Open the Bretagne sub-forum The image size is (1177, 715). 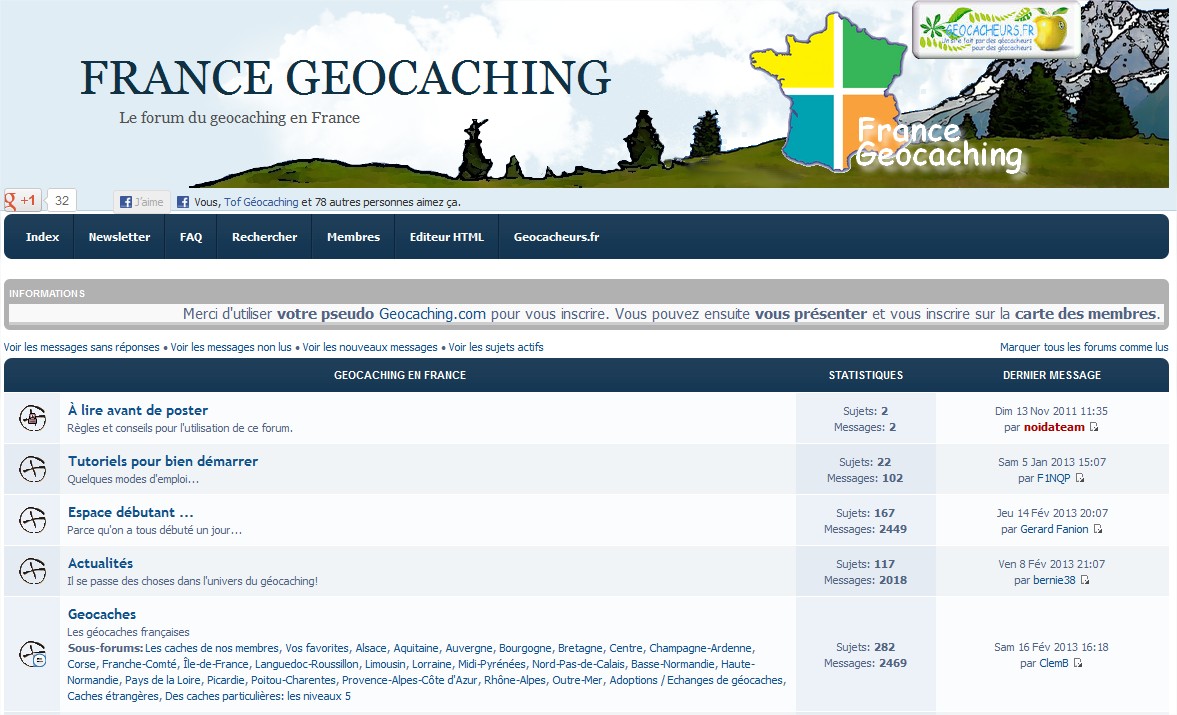click(580, 648)
